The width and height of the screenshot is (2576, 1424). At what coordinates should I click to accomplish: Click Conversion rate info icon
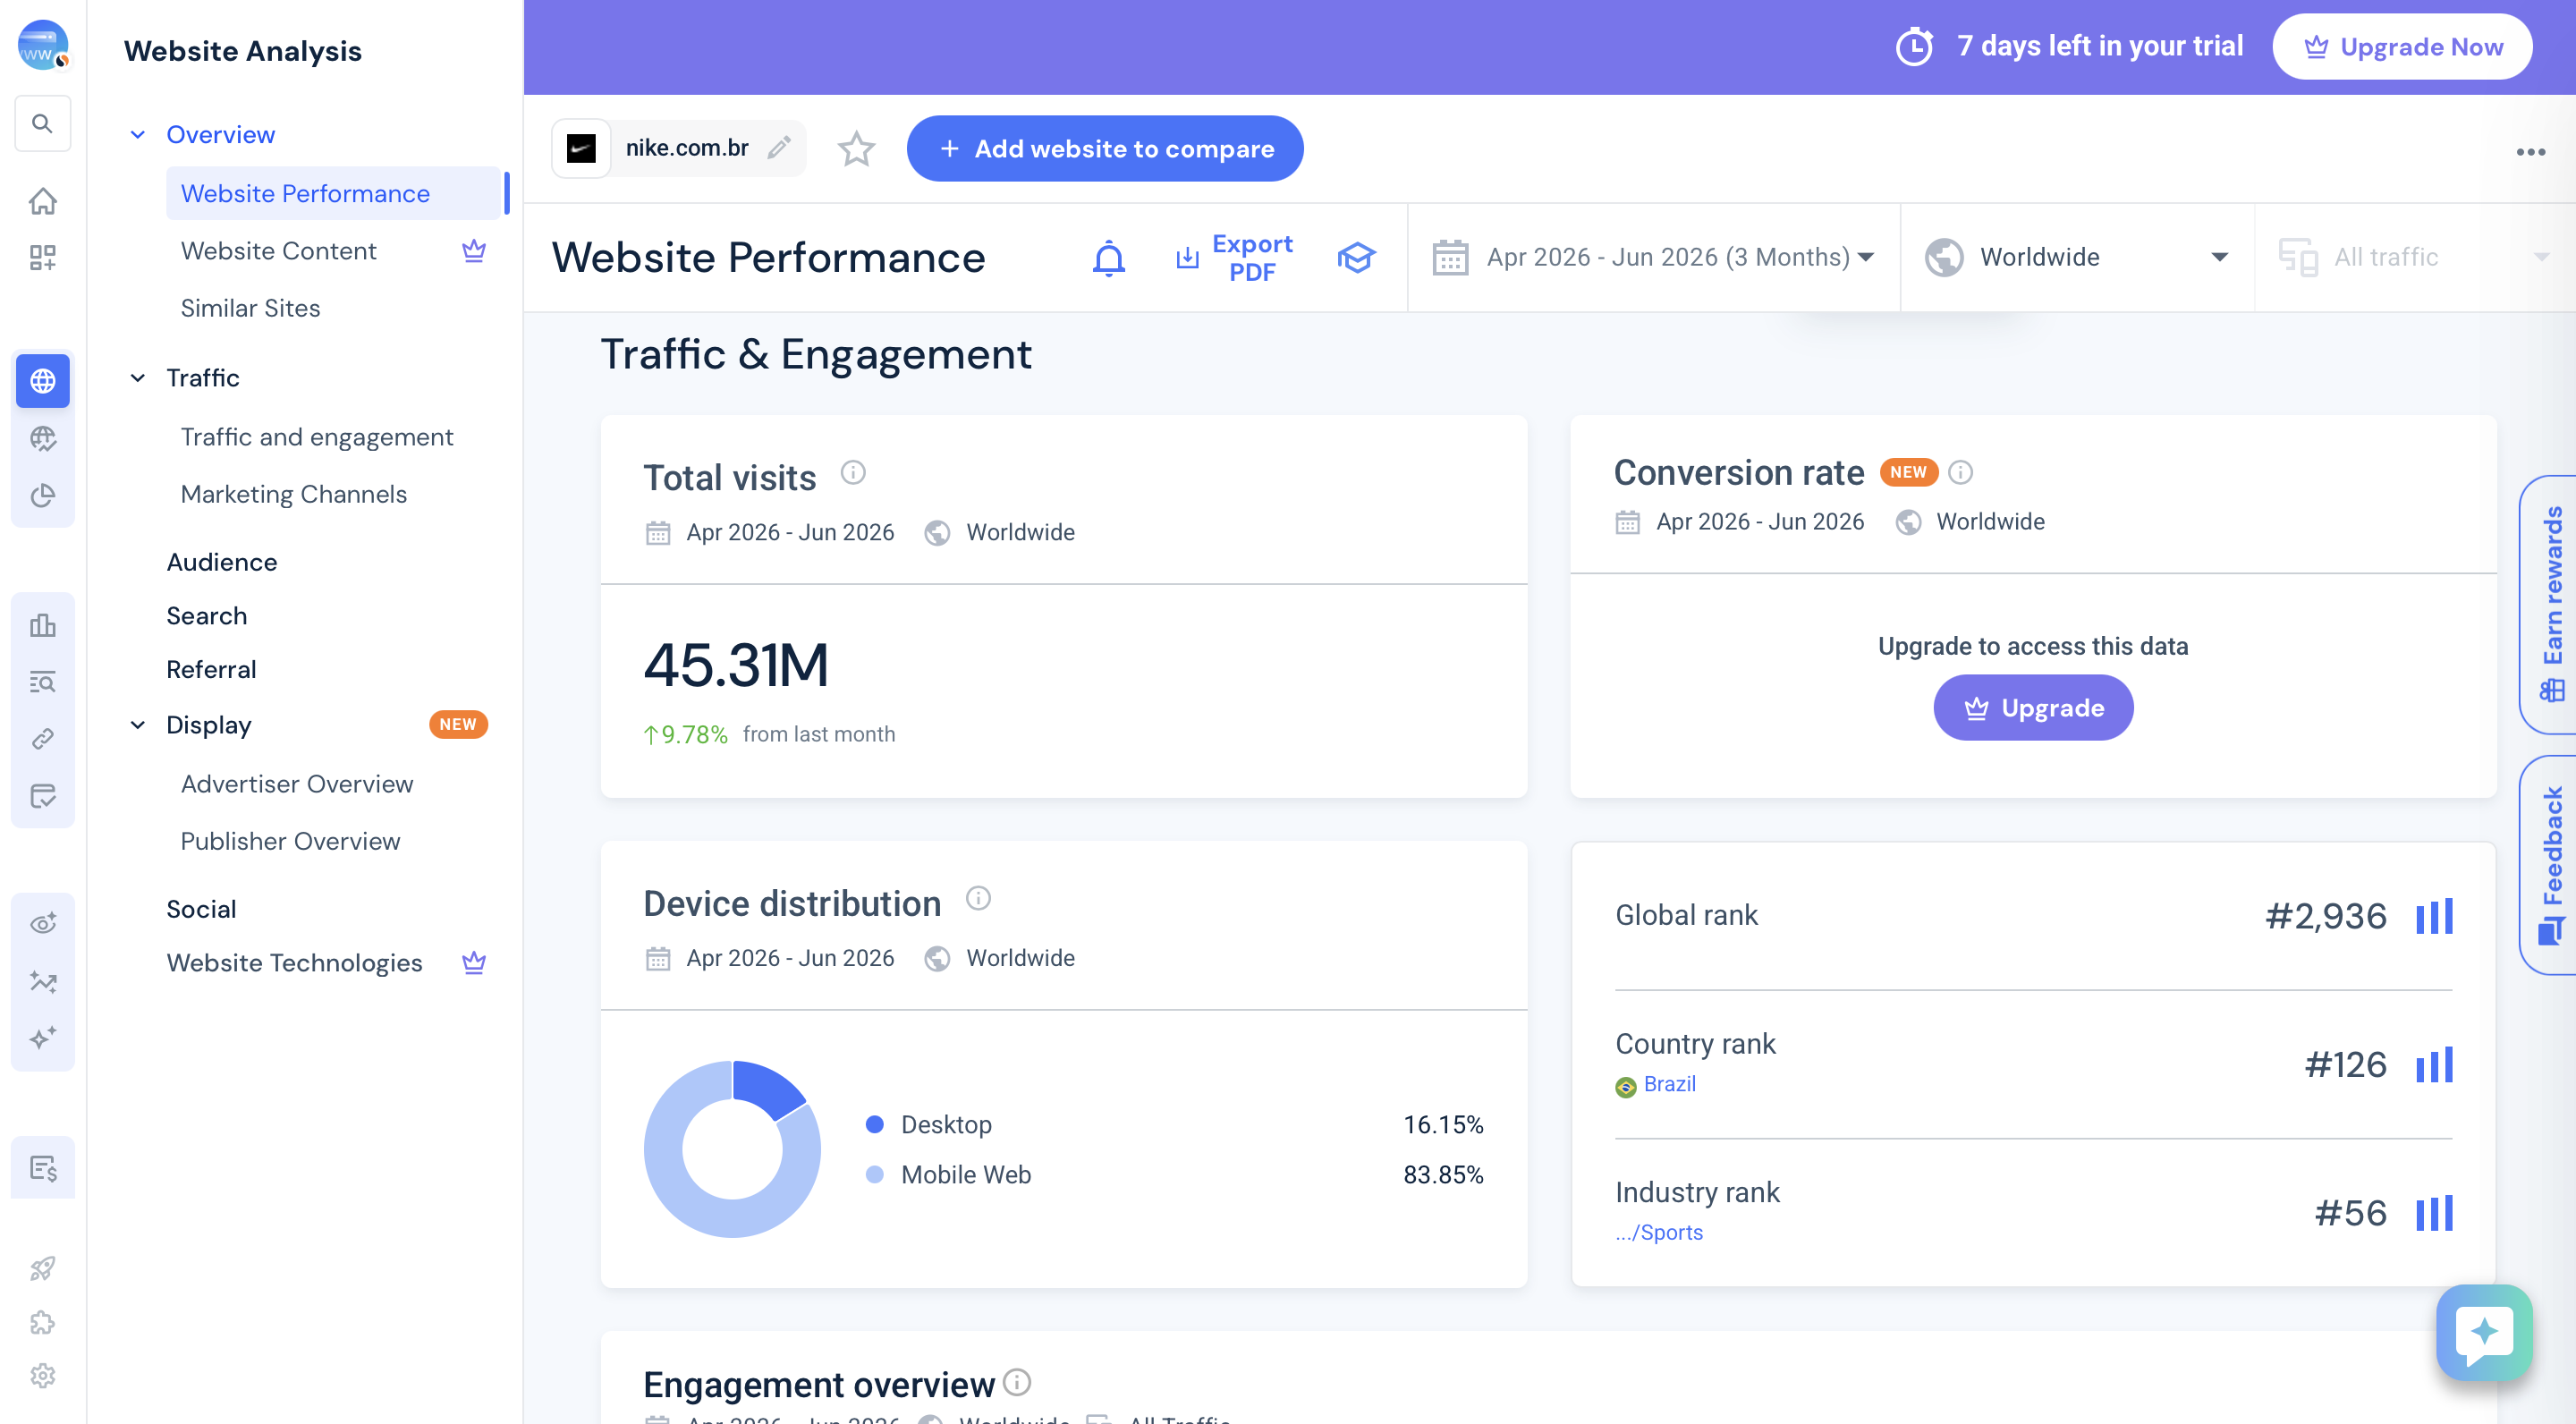1960,472
